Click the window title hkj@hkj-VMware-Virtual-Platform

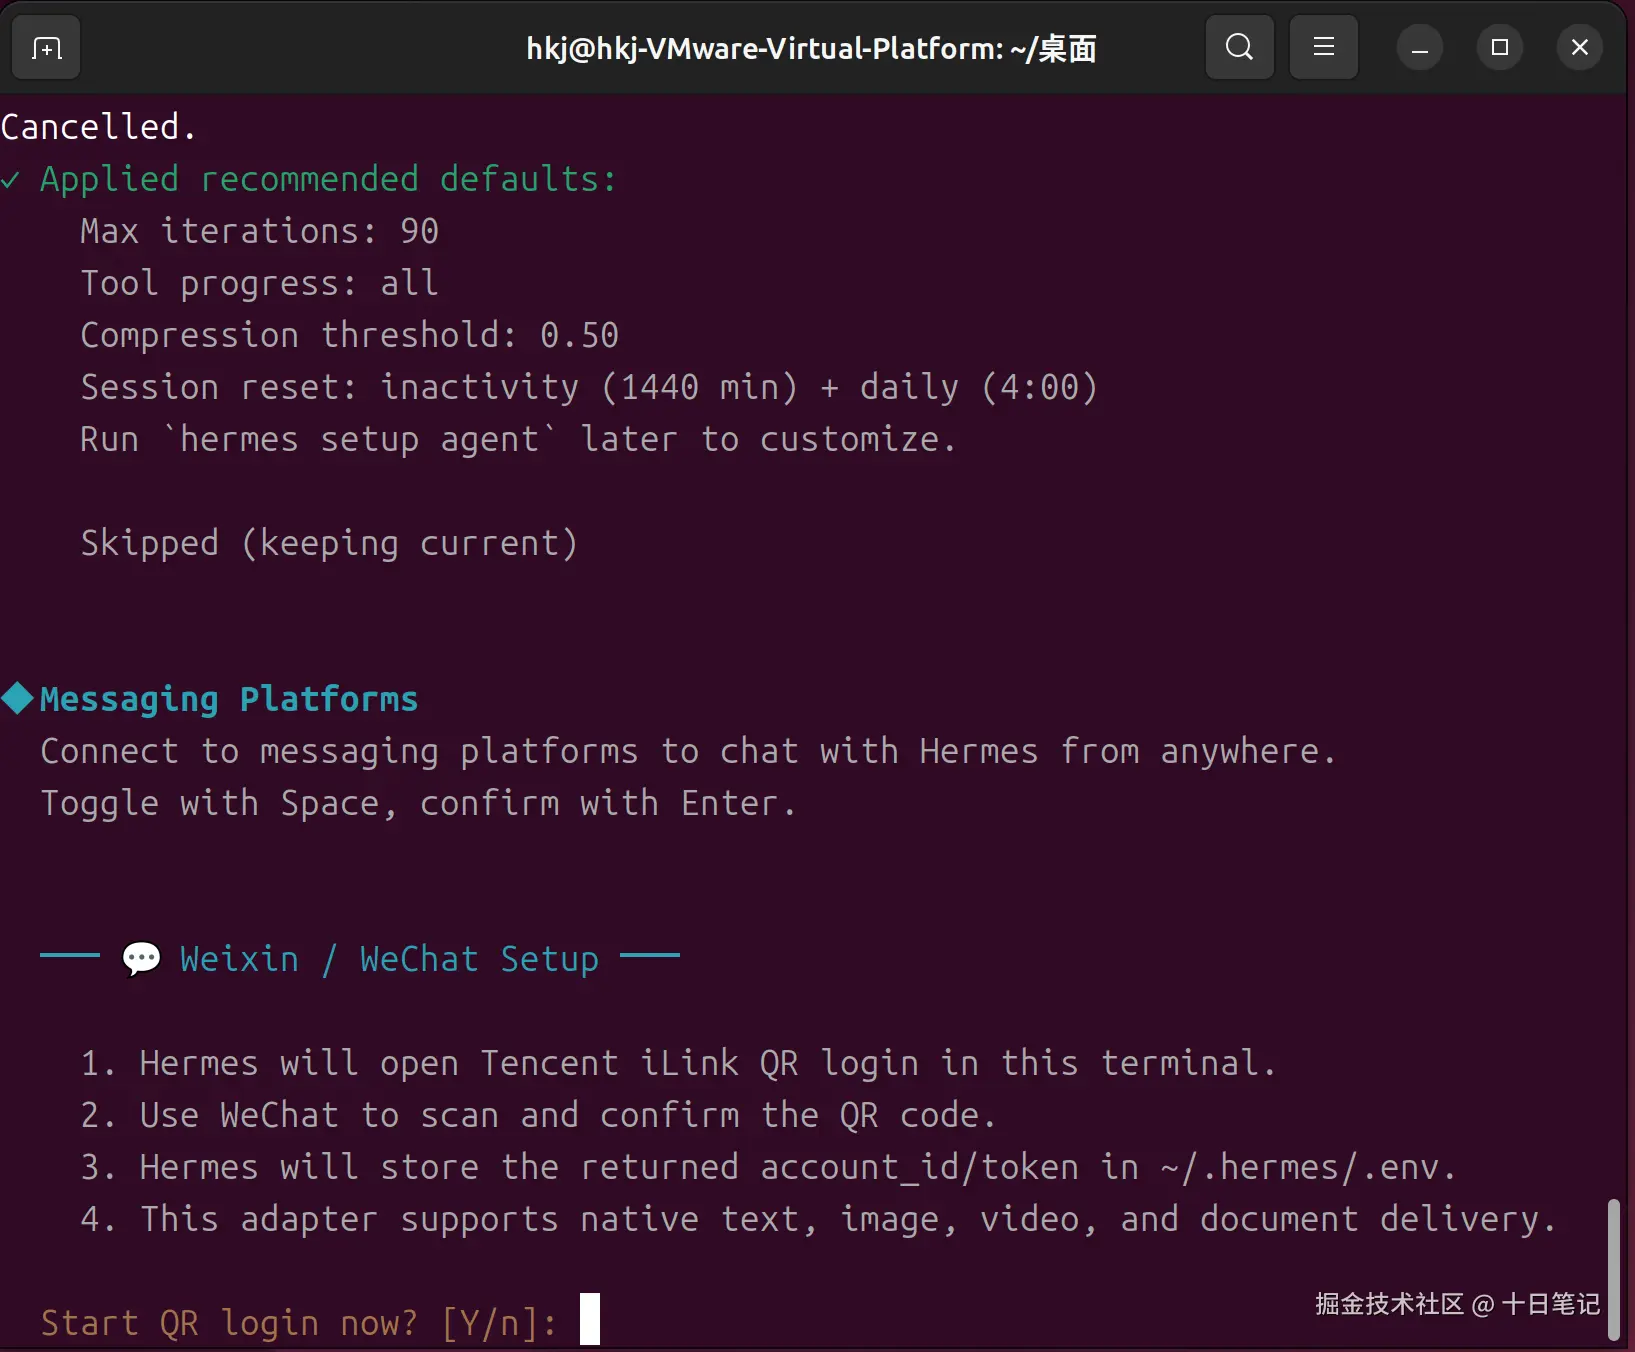(x=811, y=48)
